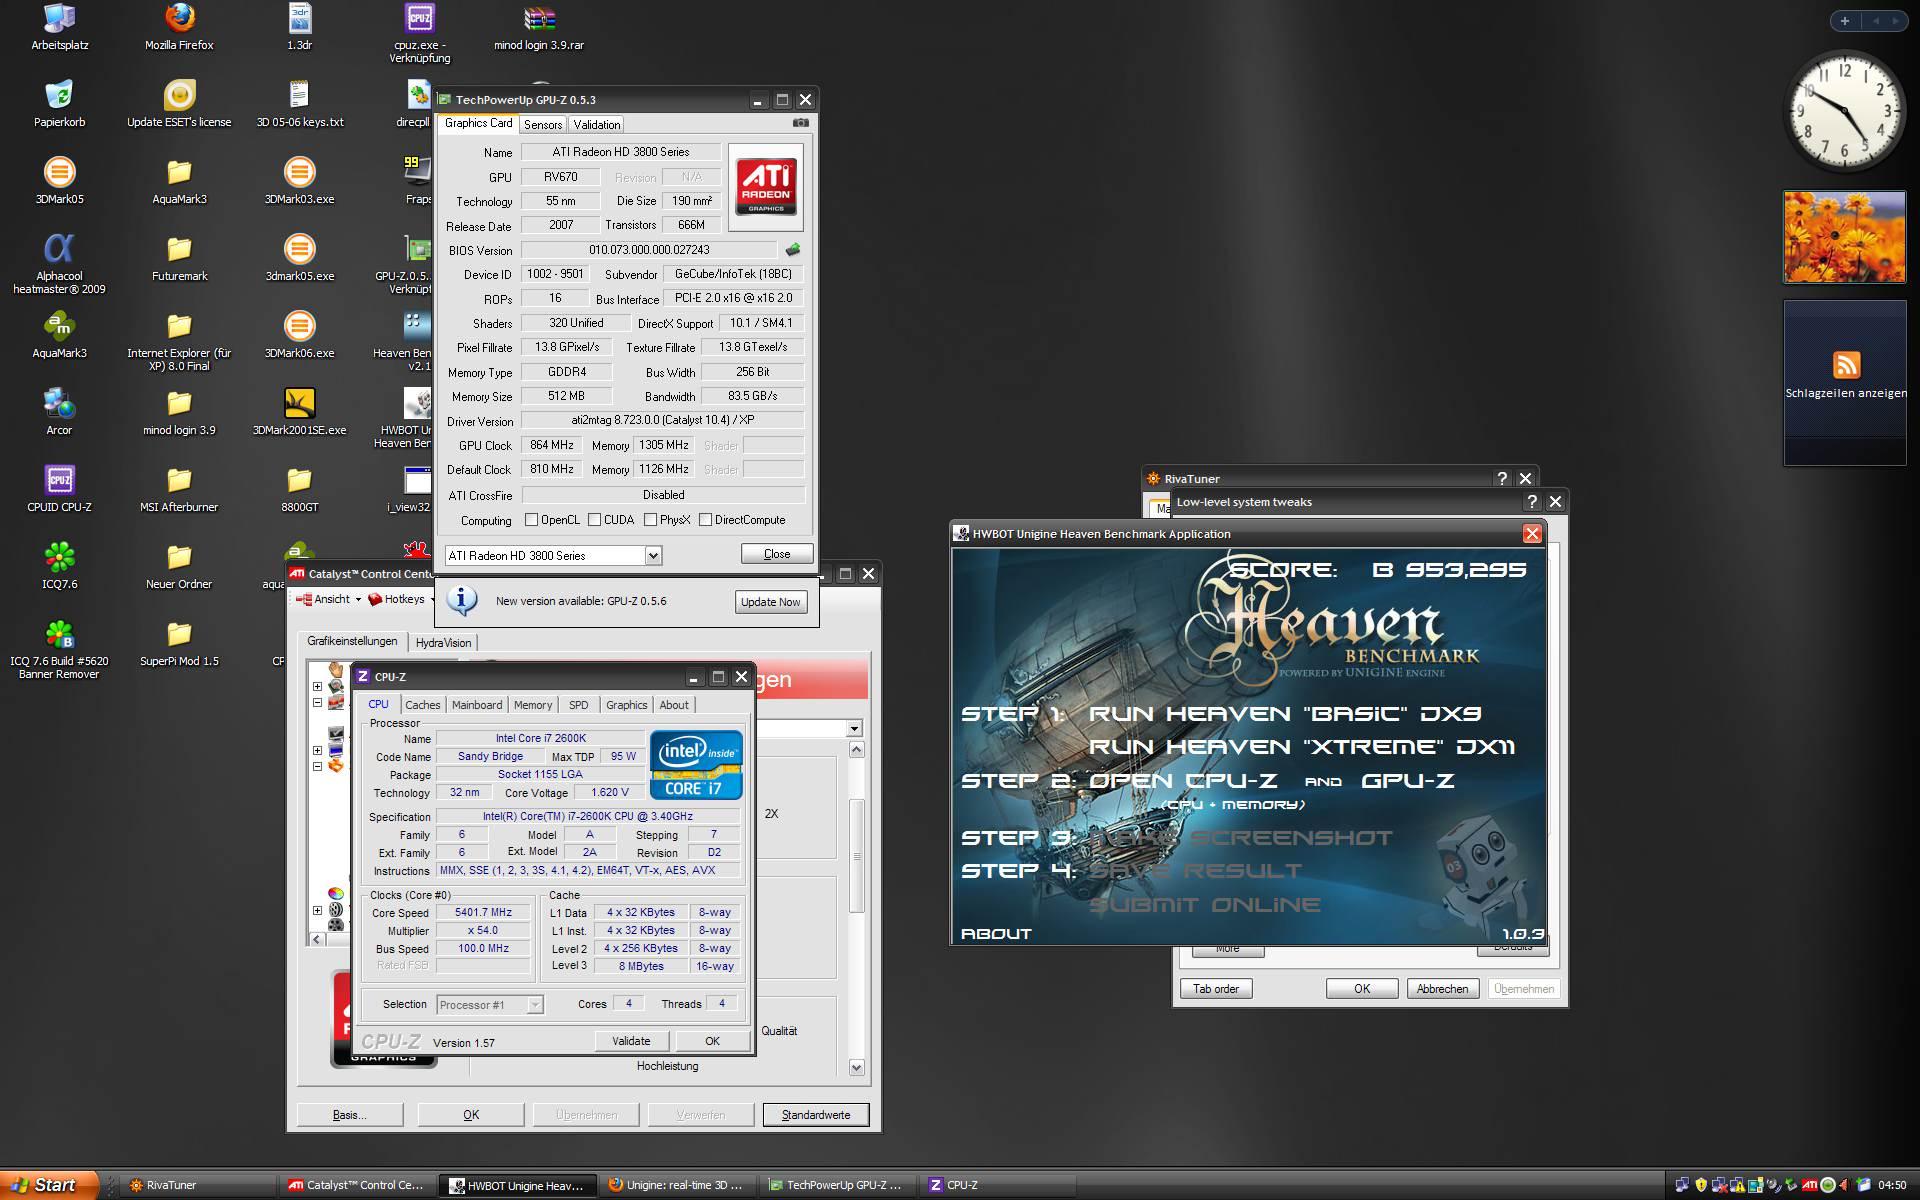Screen dimensions: 1920x1200
Task: Click GPU-Z save BIOS chip icon
Action: click(793, 249)
